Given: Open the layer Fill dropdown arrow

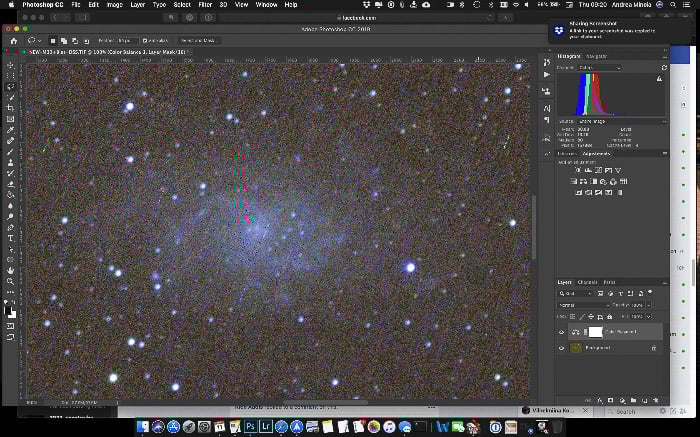Looking at the screenshot, I should (x=648, y=316).
